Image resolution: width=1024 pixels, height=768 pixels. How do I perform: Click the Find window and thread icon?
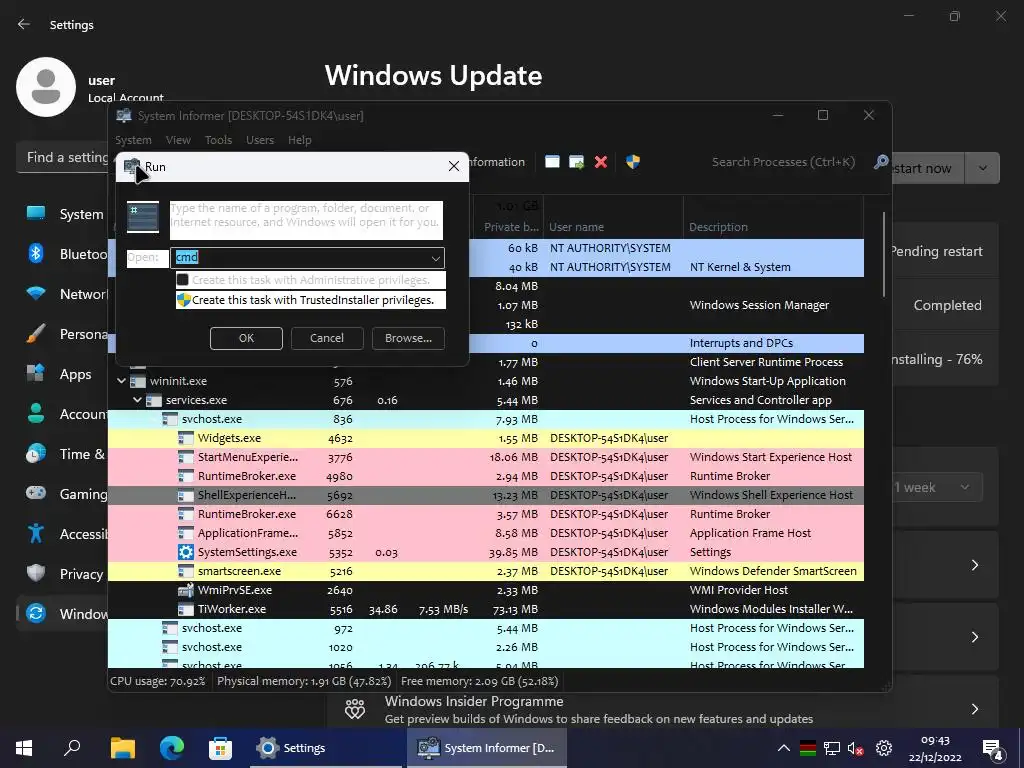(577, 162)
